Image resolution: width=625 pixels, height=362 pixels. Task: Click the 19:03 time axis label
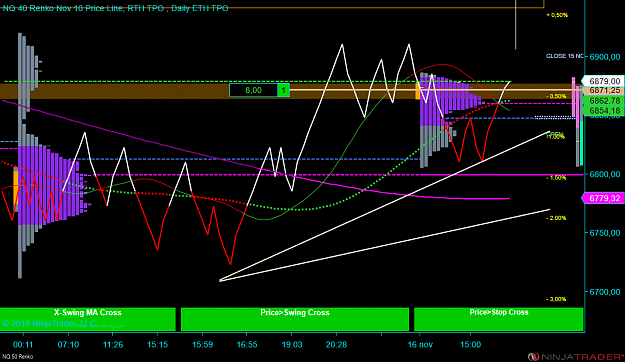point(292,344)
